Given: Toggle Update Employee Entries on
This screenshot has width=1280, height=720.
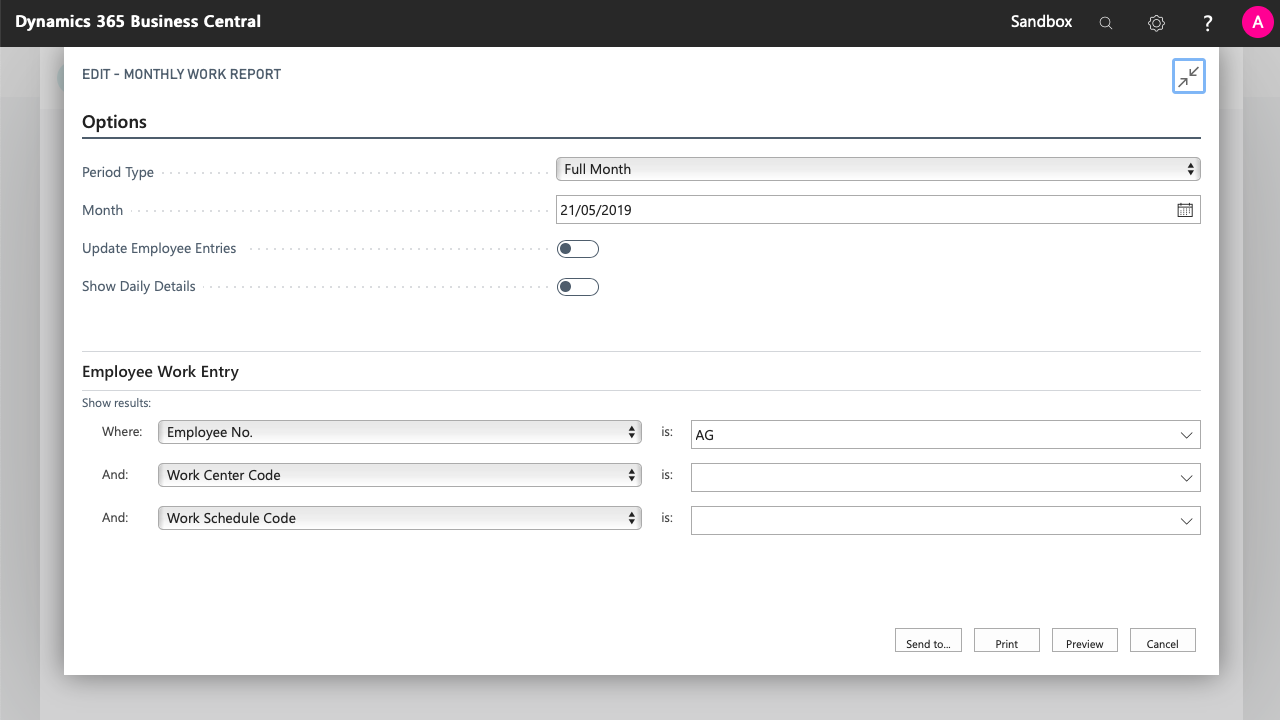Looking at the screenshot, I should (578, 248).
